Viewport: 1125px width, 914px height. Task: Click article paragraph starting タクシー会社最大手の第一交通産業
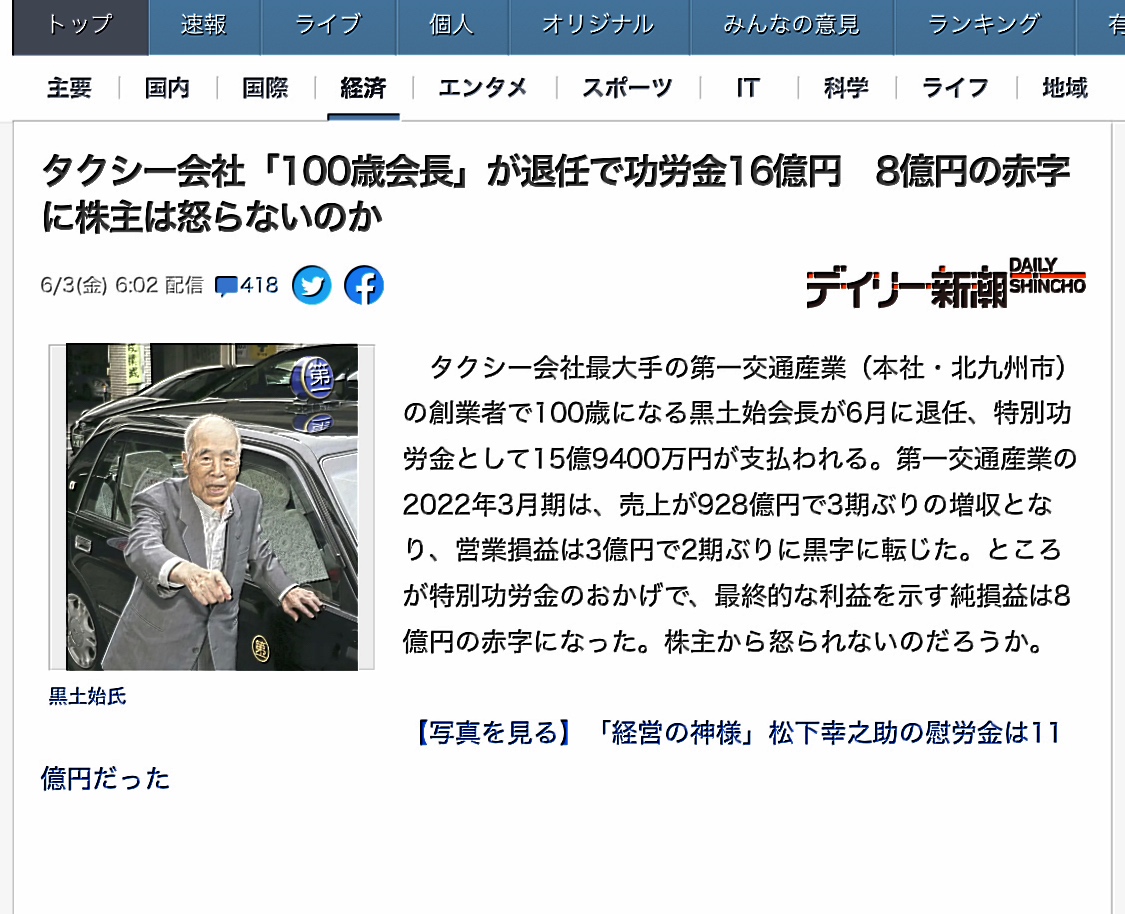[x=739, y=504]
